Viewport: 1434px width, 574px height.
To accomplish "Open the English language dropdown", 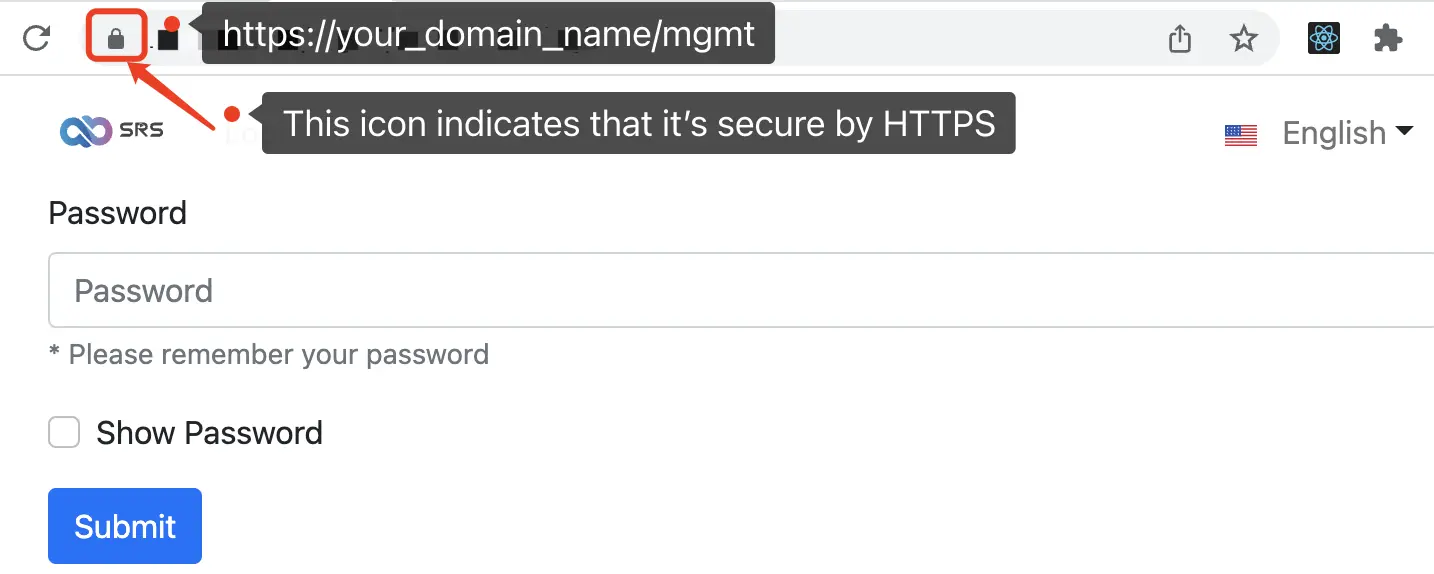I will pos(1334,133).
